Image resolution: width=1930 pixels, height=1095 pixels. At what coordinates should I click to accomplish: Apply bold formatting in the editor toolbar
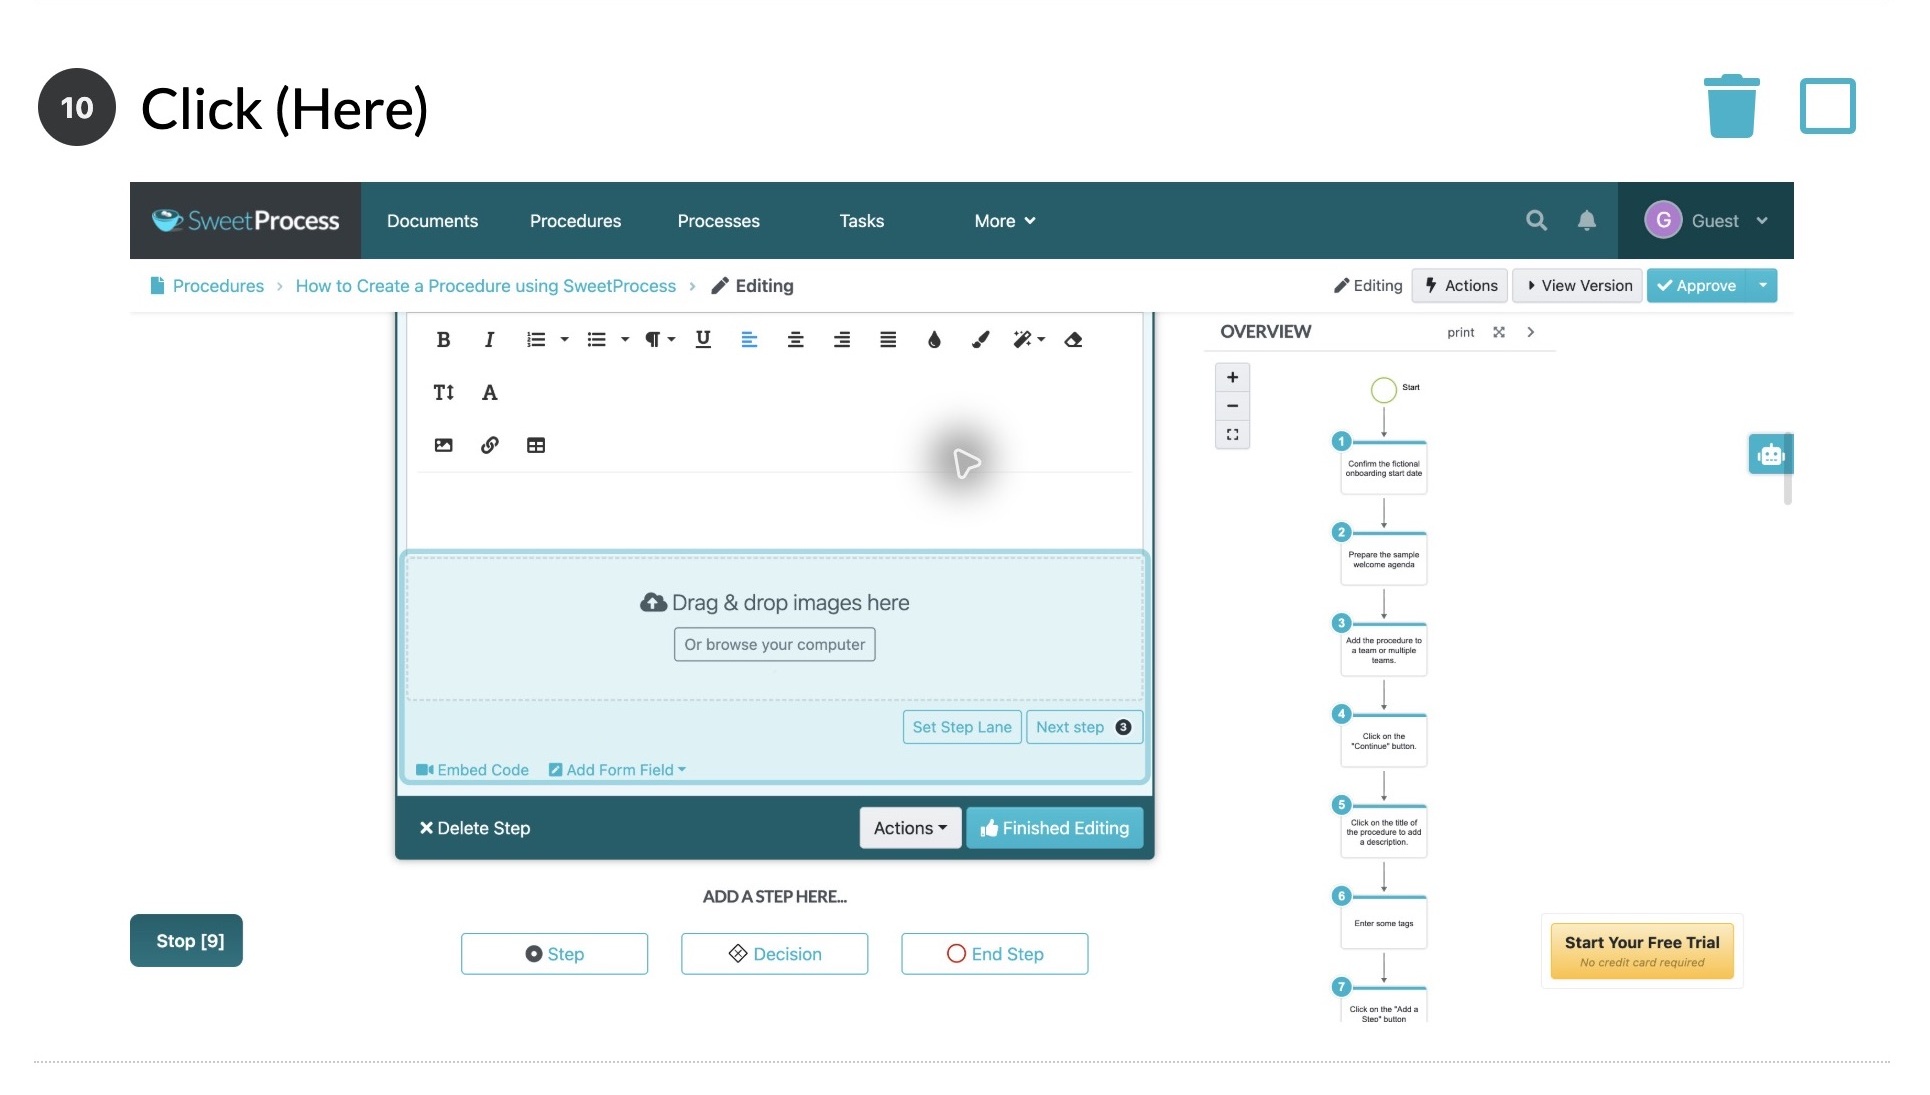[443, 340]
